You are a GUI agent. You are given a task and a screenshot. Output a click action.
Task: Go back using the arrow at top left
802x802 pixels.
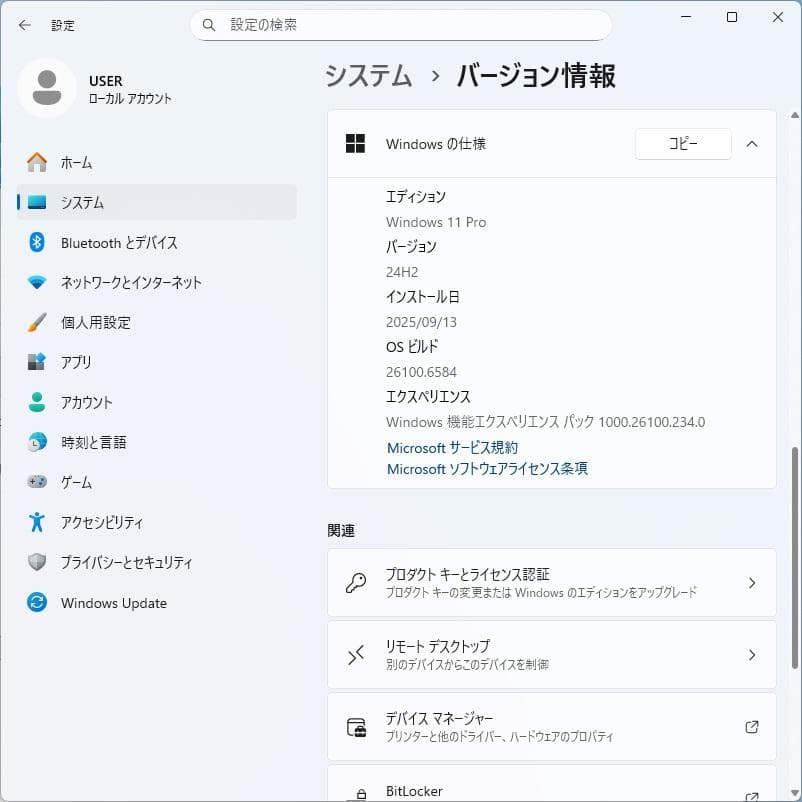[x=23, y=25]
